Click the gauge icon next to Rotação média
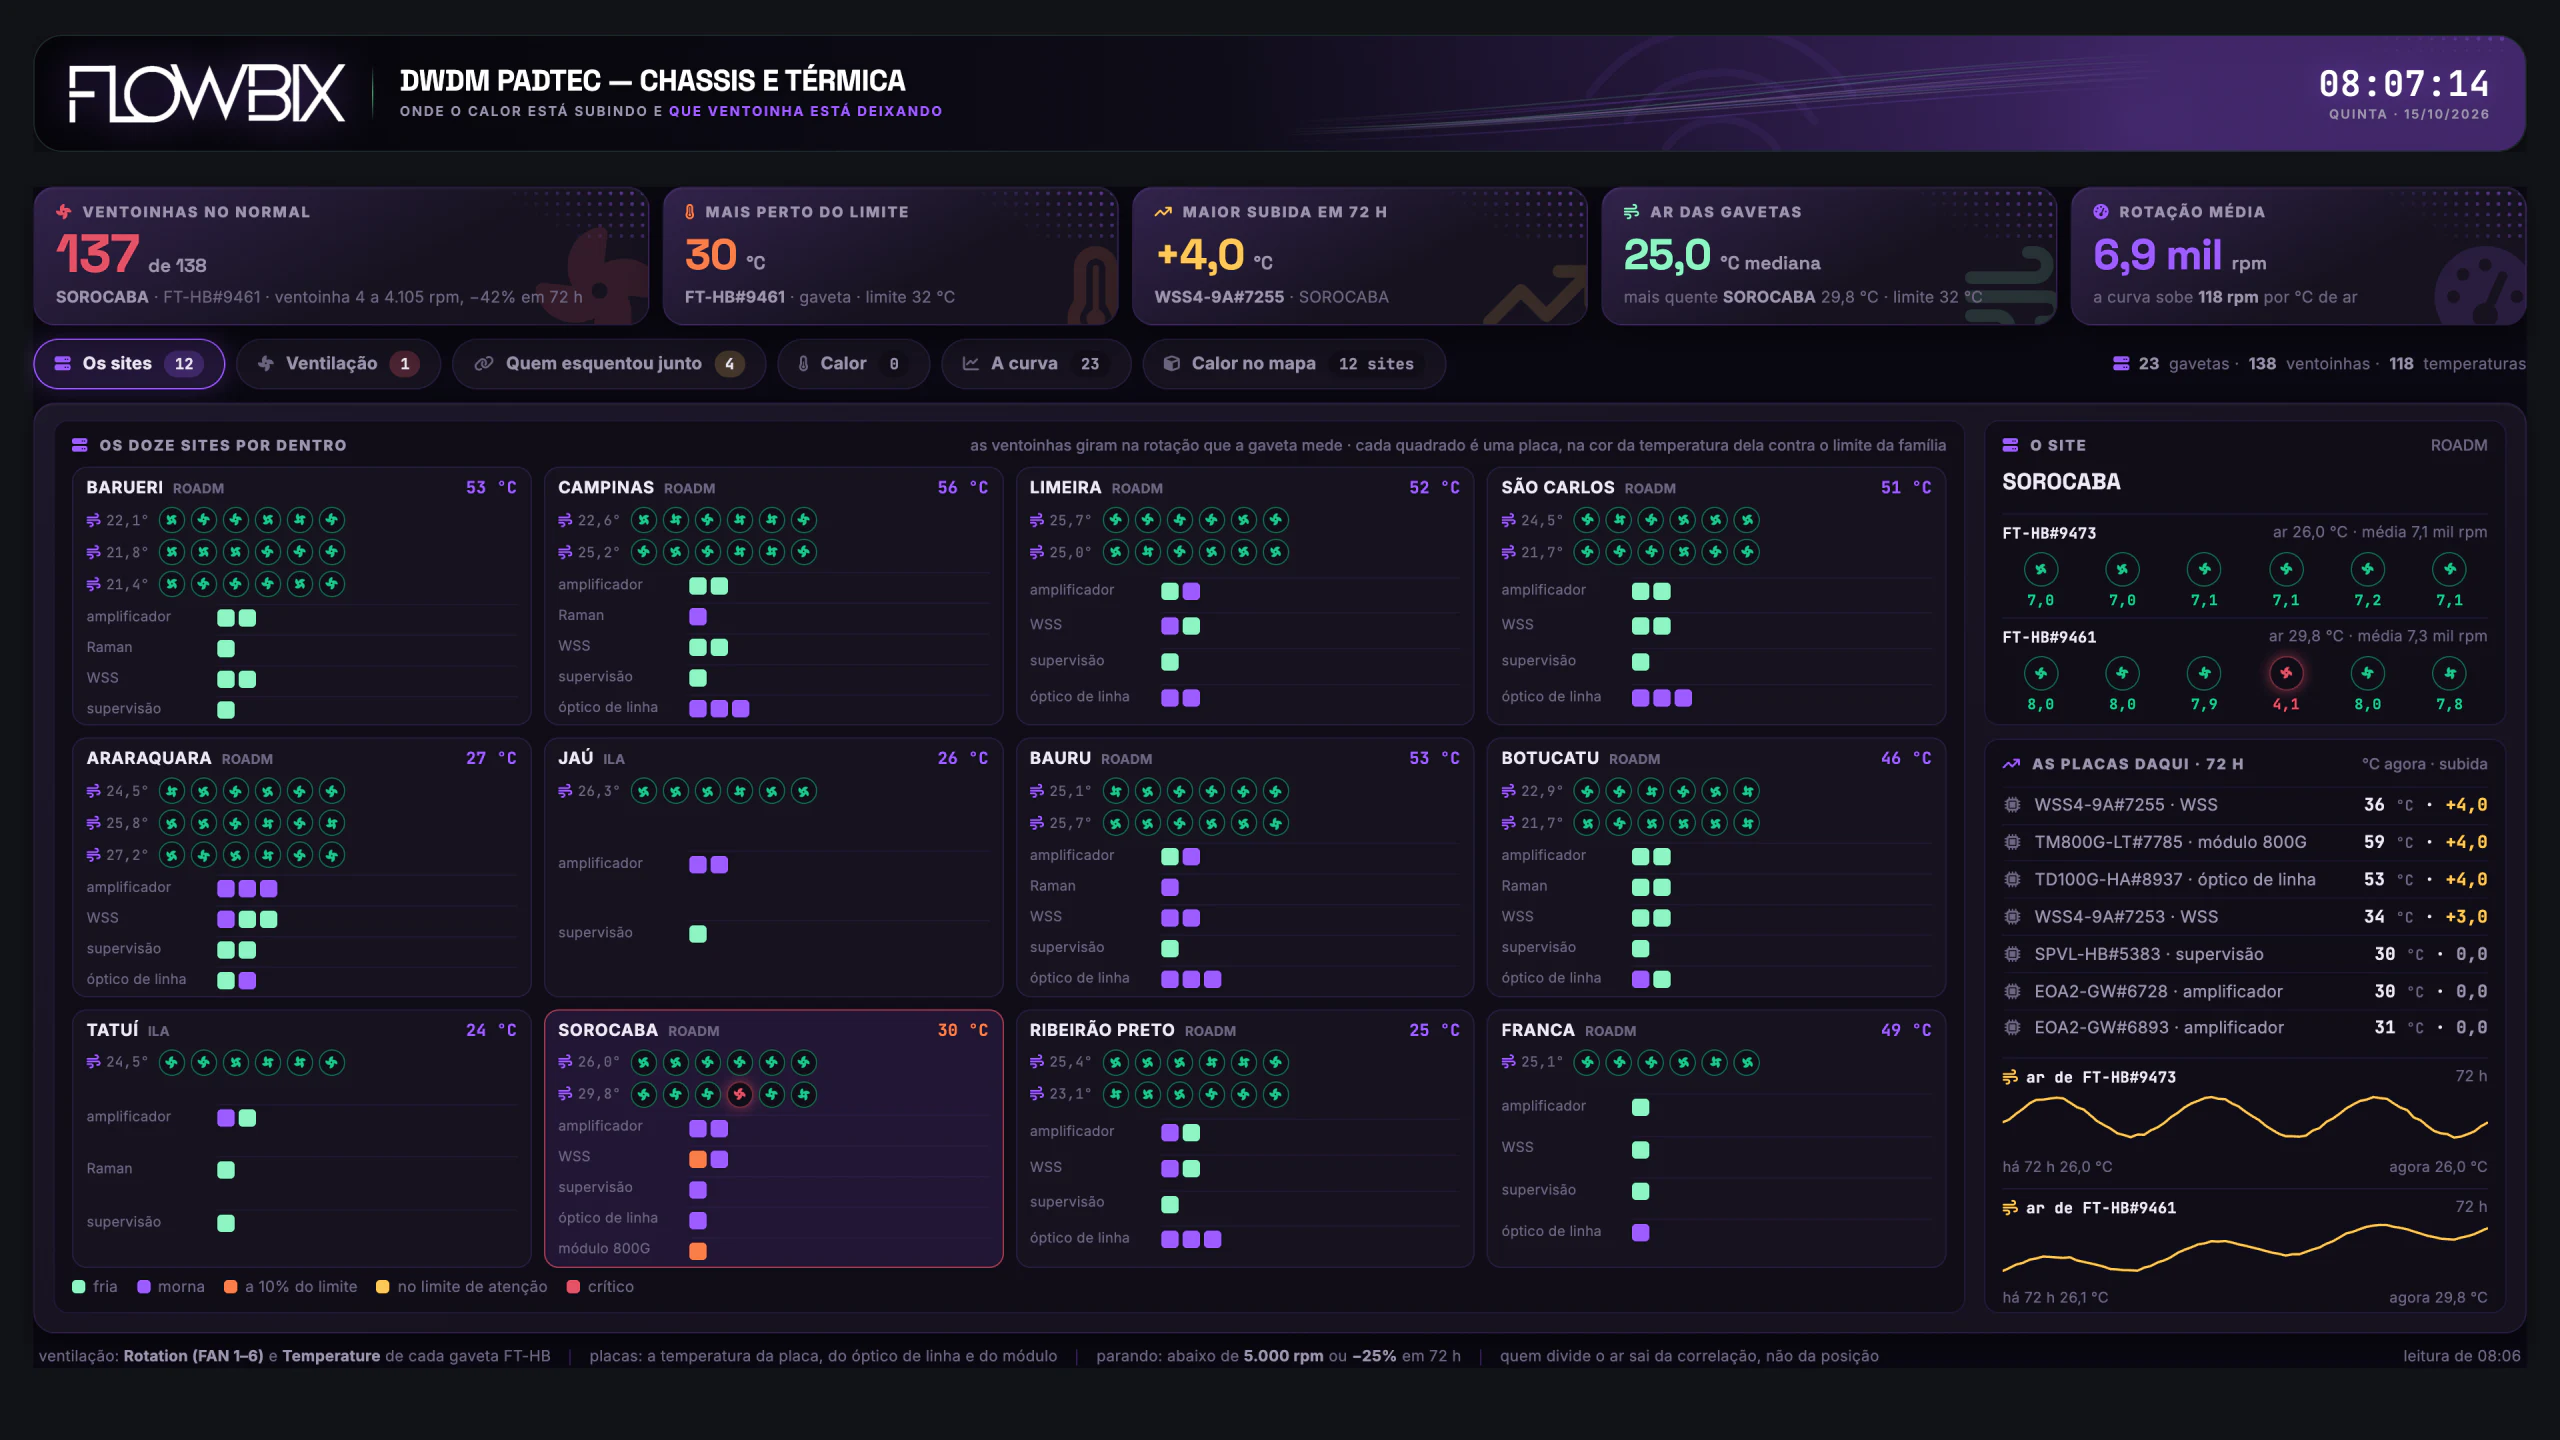 point(2101,212)
